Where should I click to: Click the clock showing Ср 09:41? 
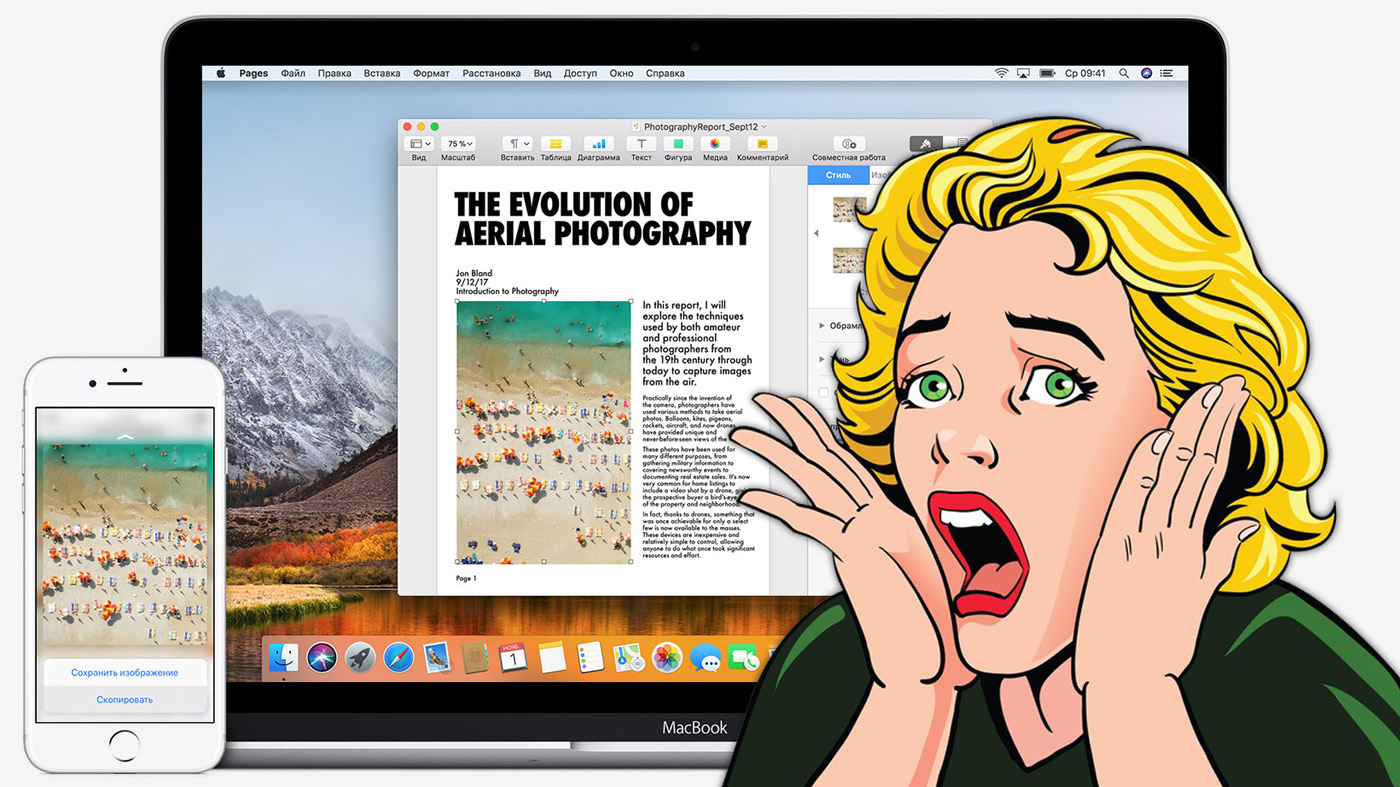(1085, 73)
